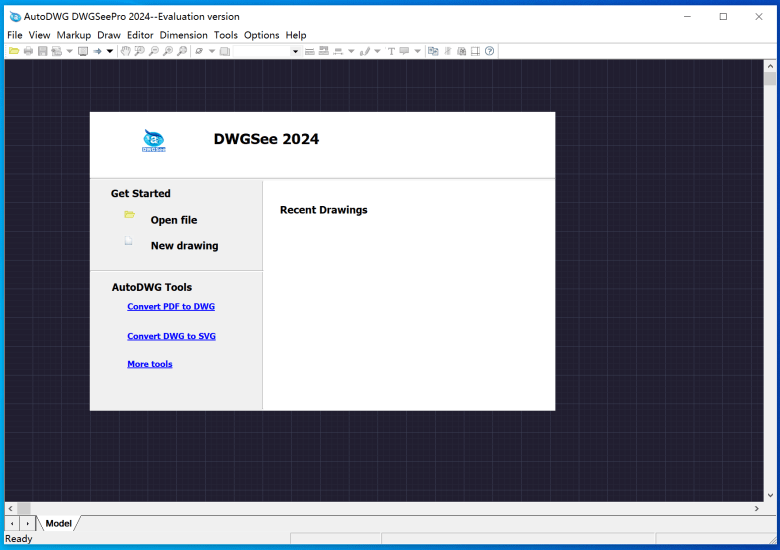Click the printer icon in toolbar
Image resolution: width=780 pixels, height=550 pixels.
(28, 51)
